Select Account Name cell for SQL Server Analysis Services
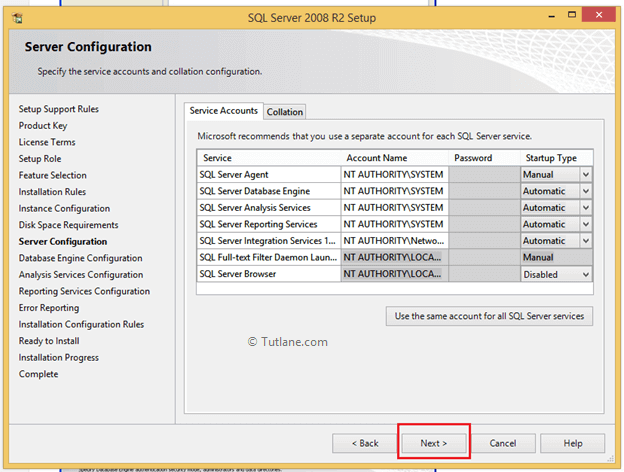This screenshot has height=472, width=624. coord(394,208)
